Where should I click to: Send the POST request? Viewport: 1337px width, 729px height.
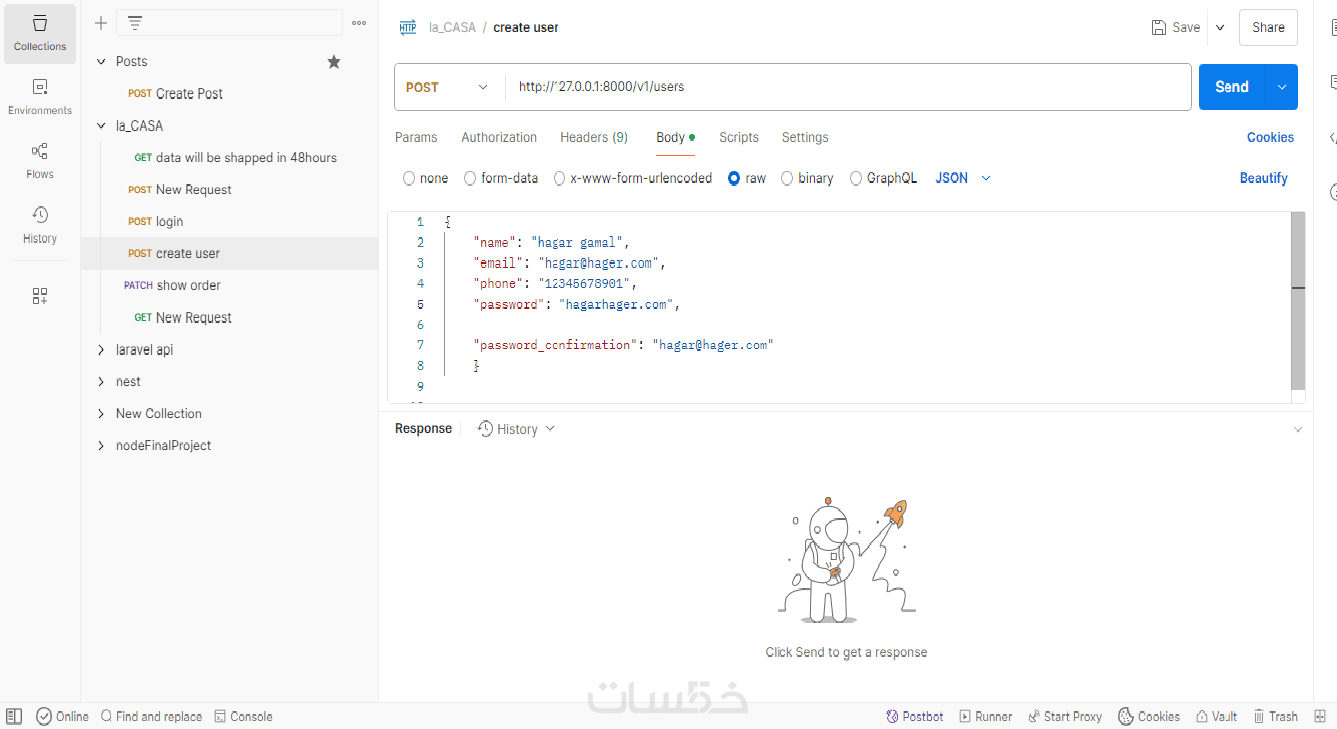pyautogui.click(x=1232, y=87)
